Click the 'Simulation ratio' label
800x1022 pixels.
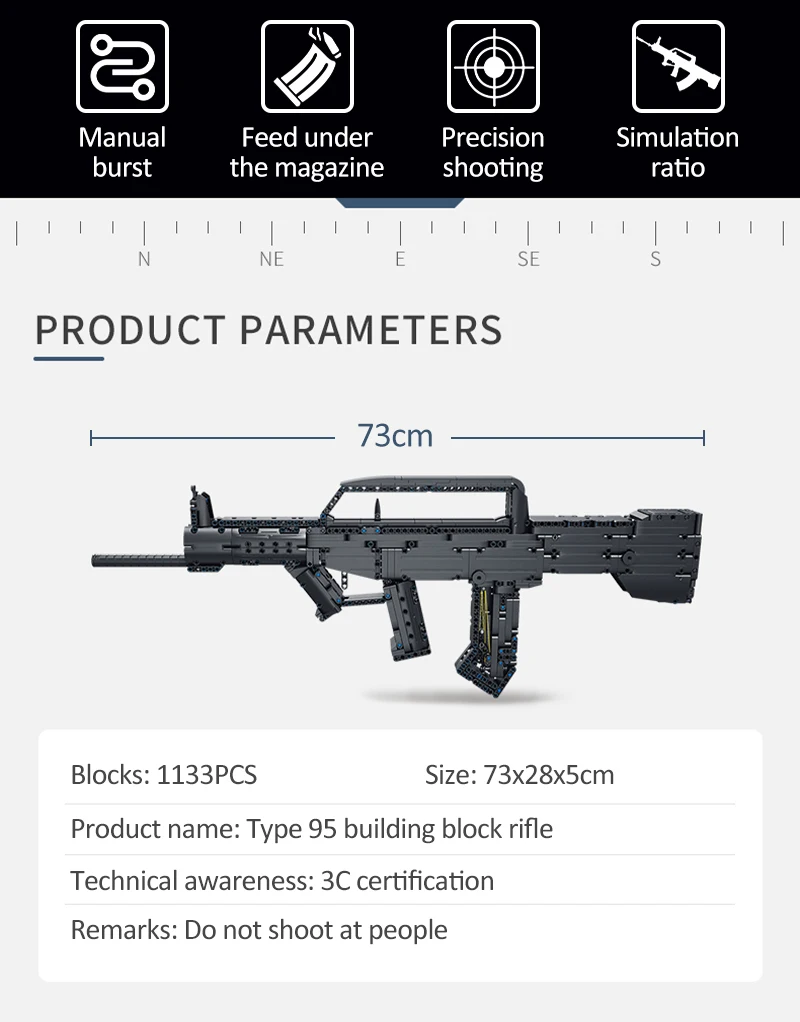click(678, 153)
